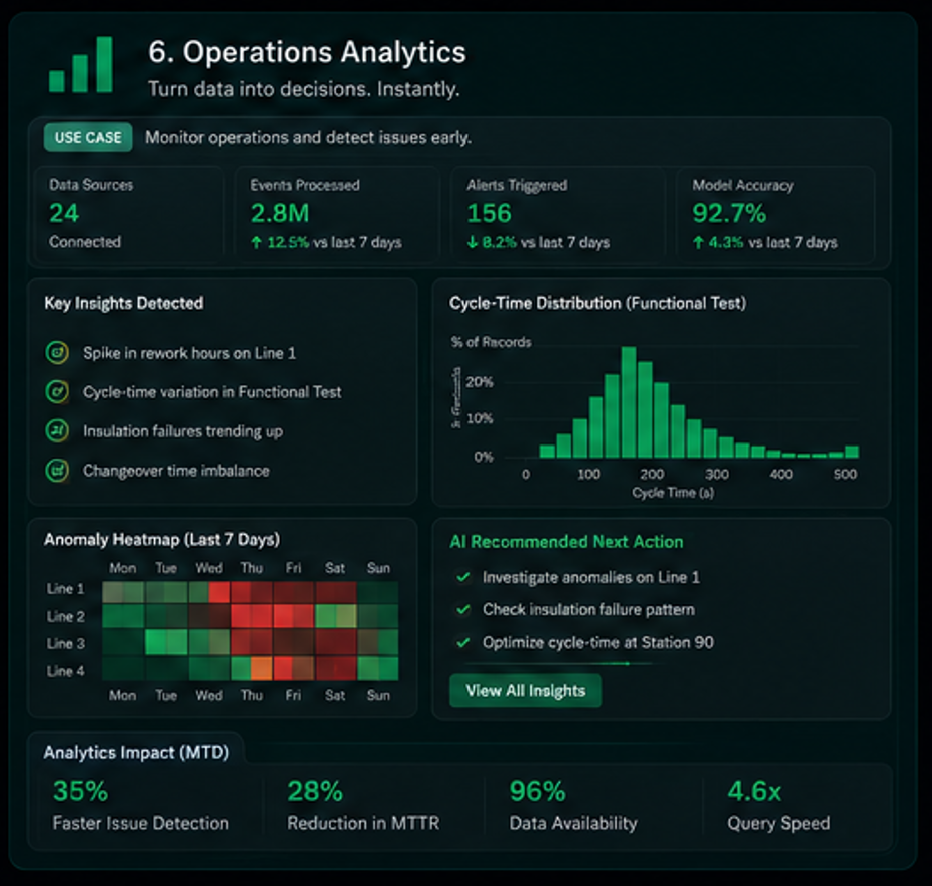The image size is (932, 886).
Task: Click checkmark next to Optimize cycle-time at Station 90
Action: pyautogui.click(x=463, y=642)
